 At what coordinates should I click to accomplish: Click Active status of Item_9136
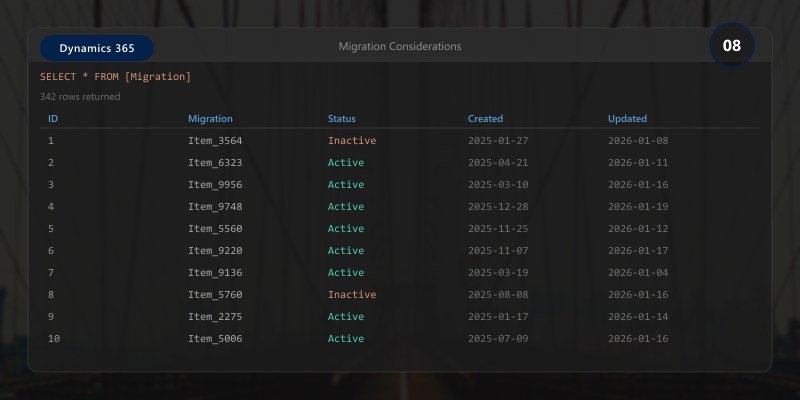(x=346, y=272)
